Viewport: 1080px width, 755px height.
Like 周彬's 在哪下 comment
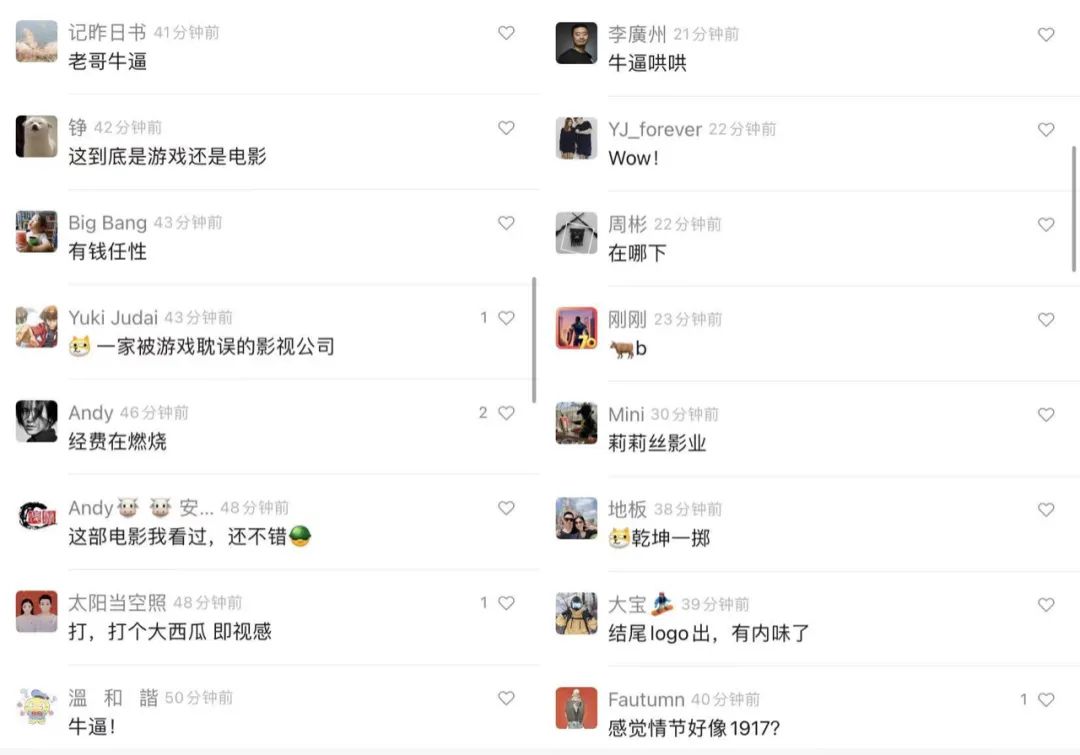tap(1046, 225)
